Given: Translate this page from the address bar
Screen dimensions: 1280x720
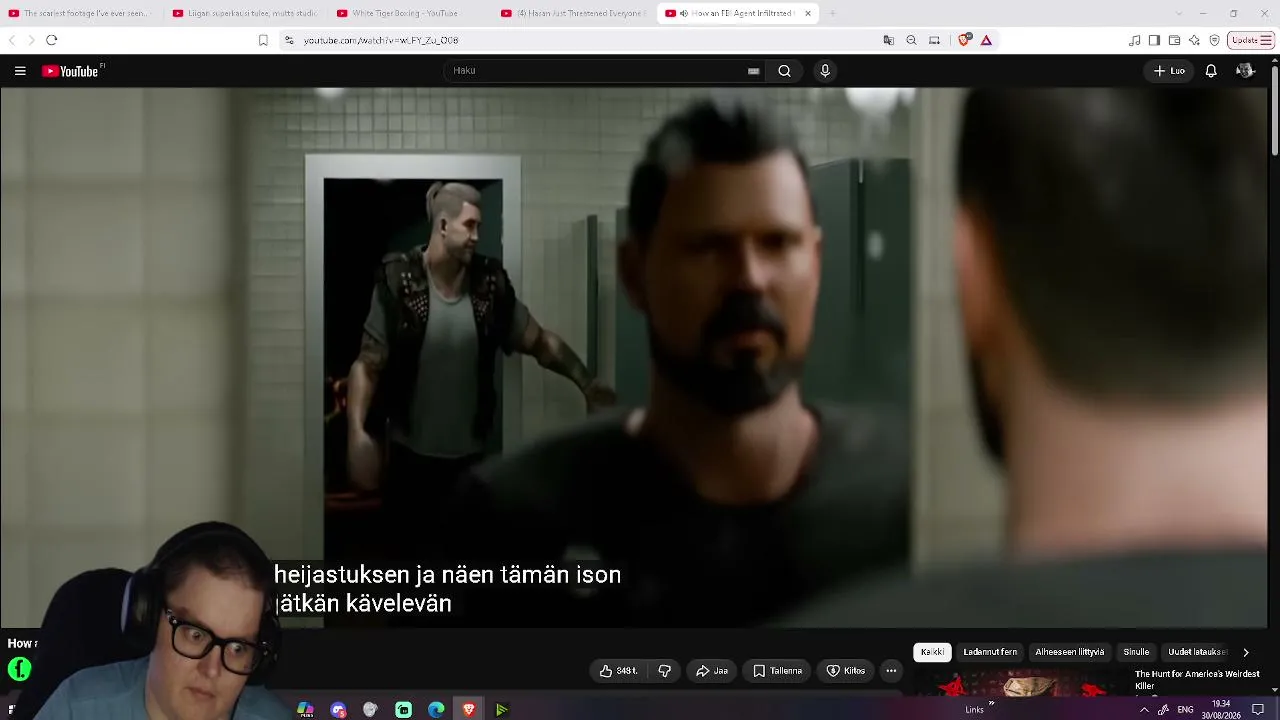Looking at the screenshot, I should pos(888,40).
